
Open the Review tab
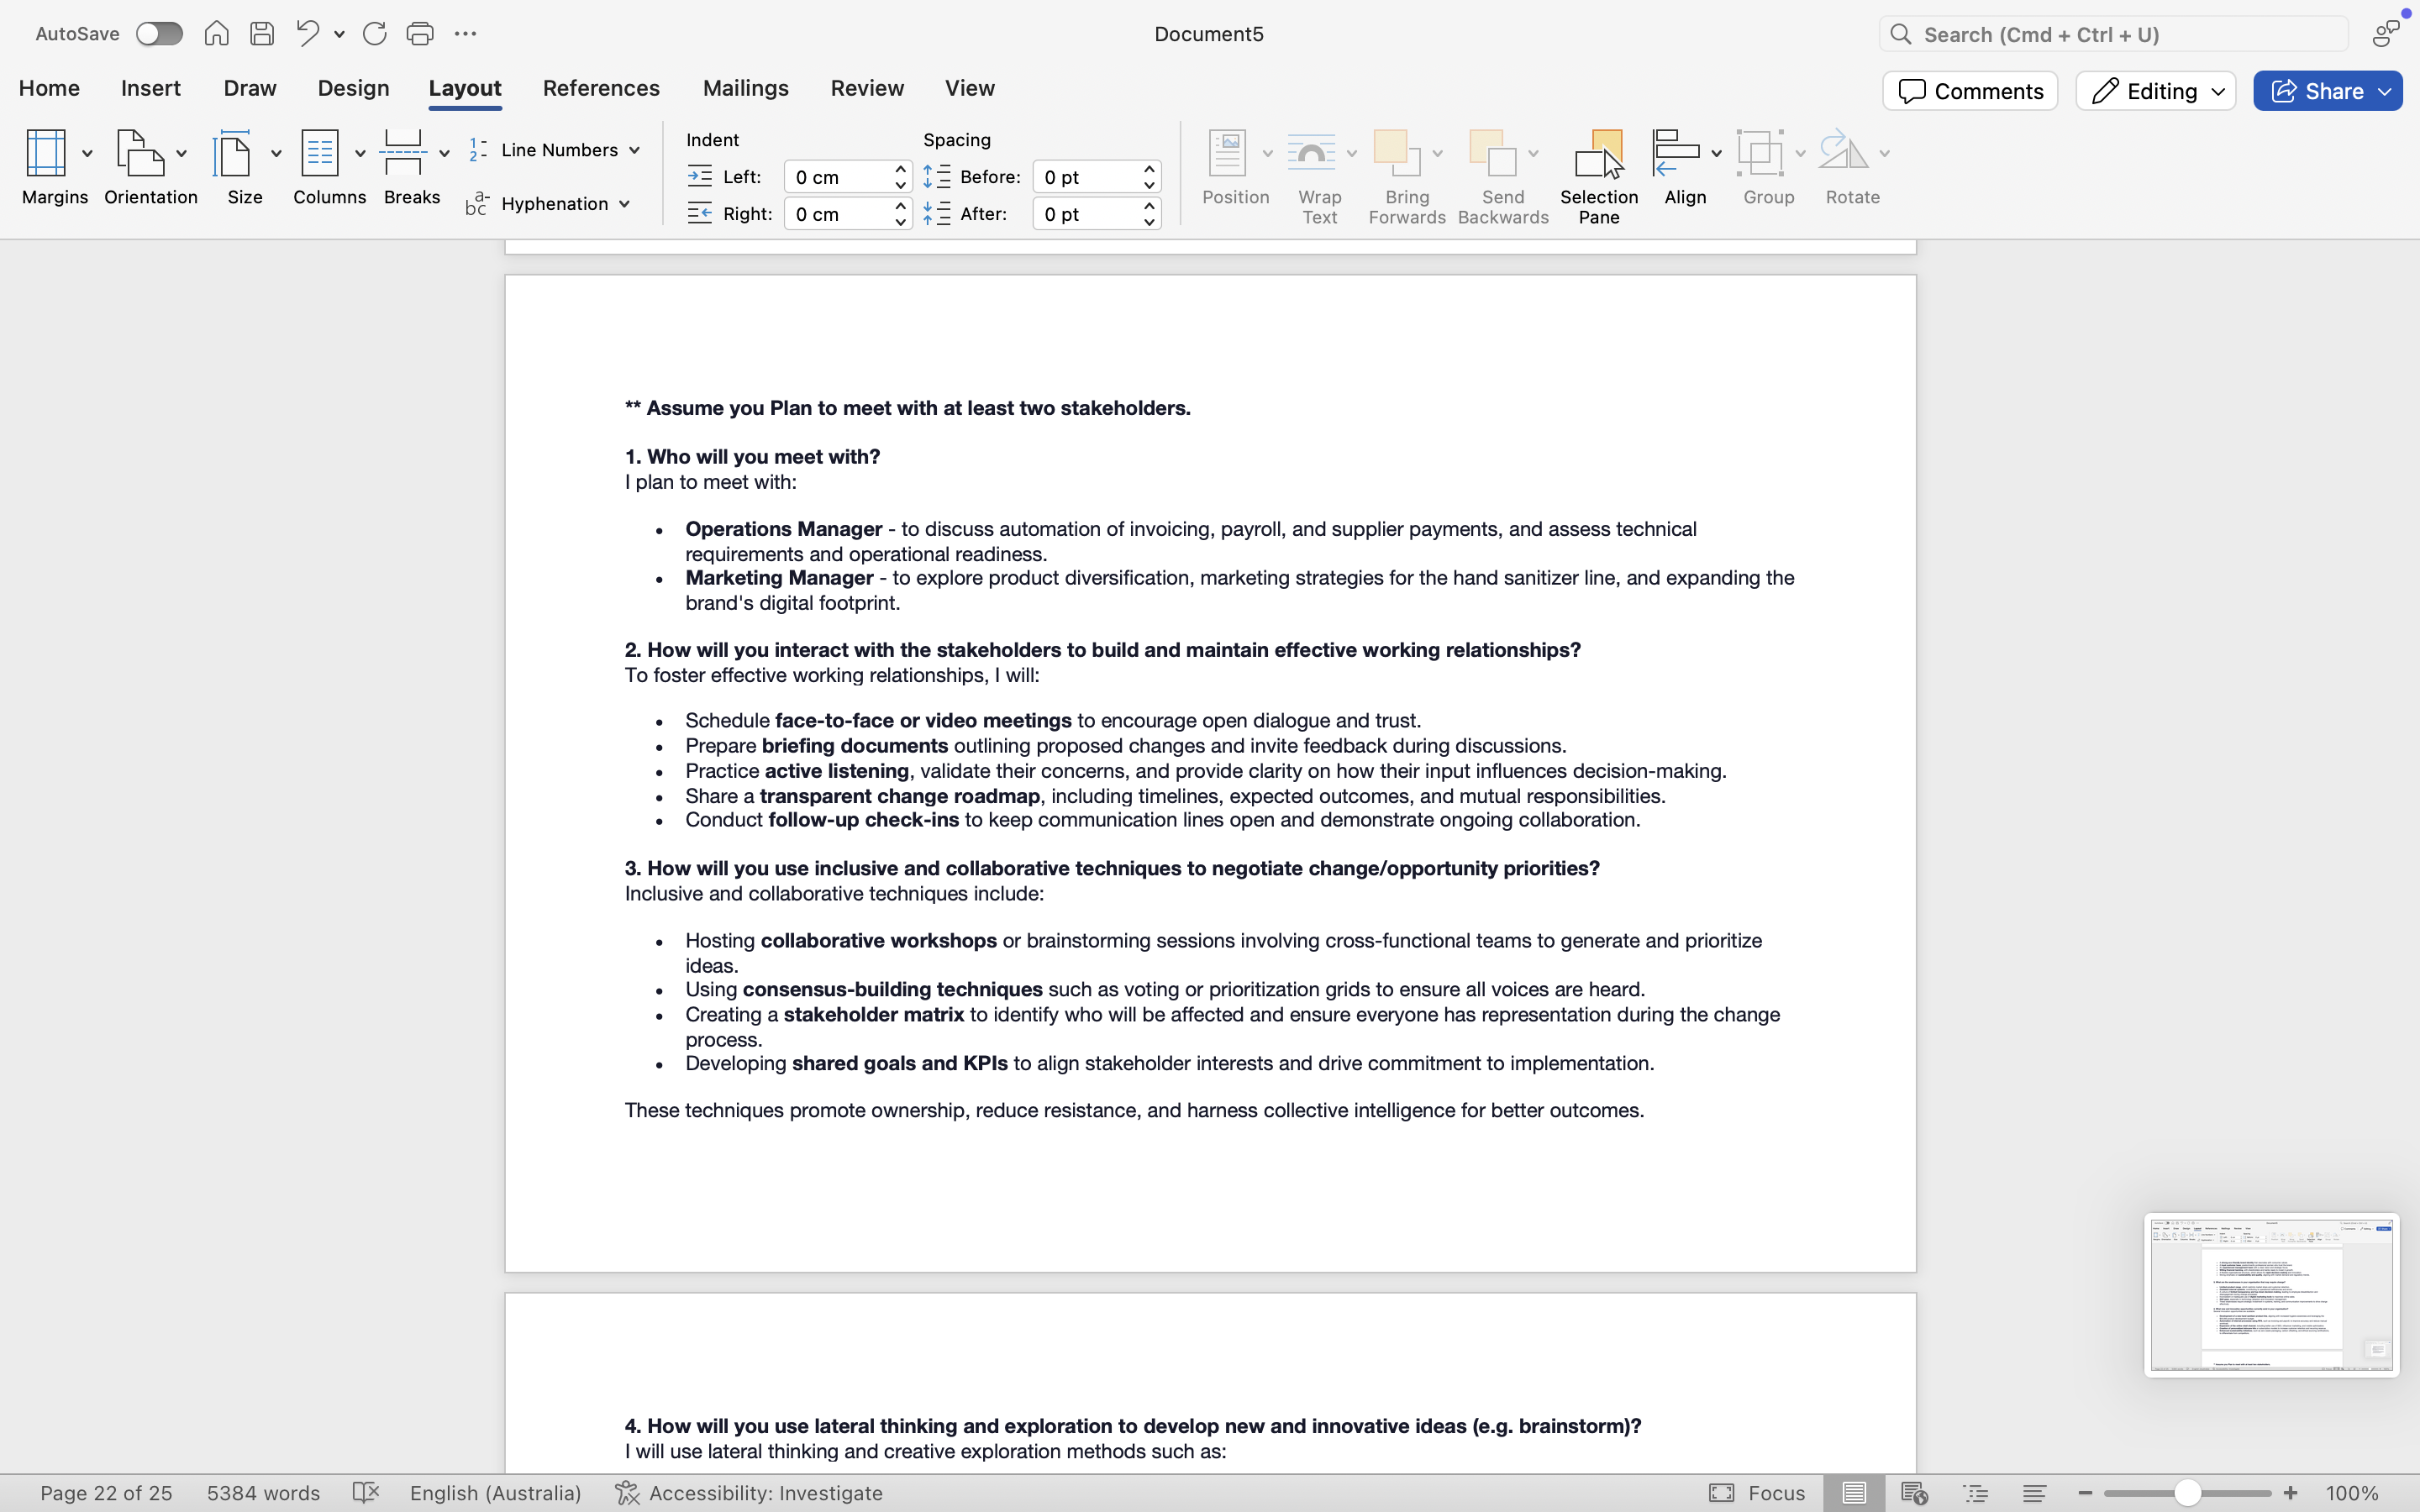point(867,88)
